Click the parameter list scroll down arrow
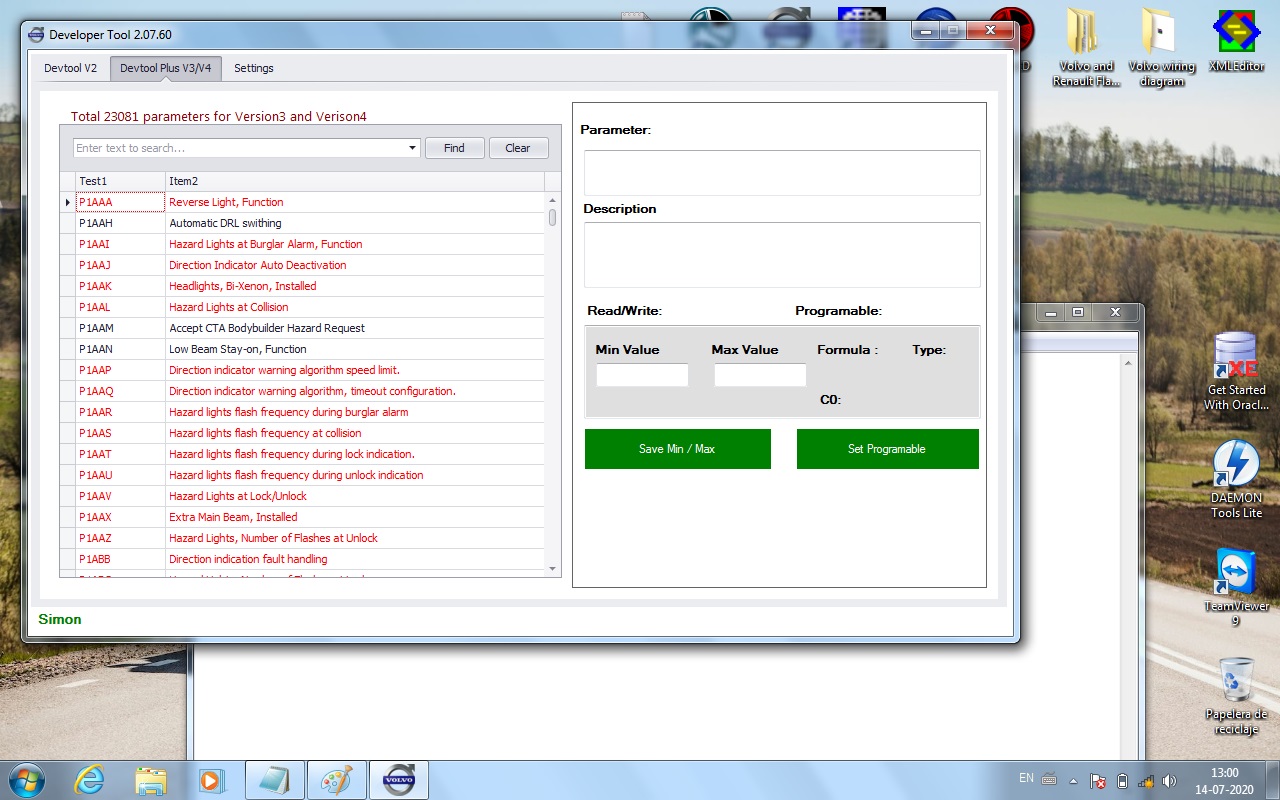Screen dimensions: 1280x800 553,569
